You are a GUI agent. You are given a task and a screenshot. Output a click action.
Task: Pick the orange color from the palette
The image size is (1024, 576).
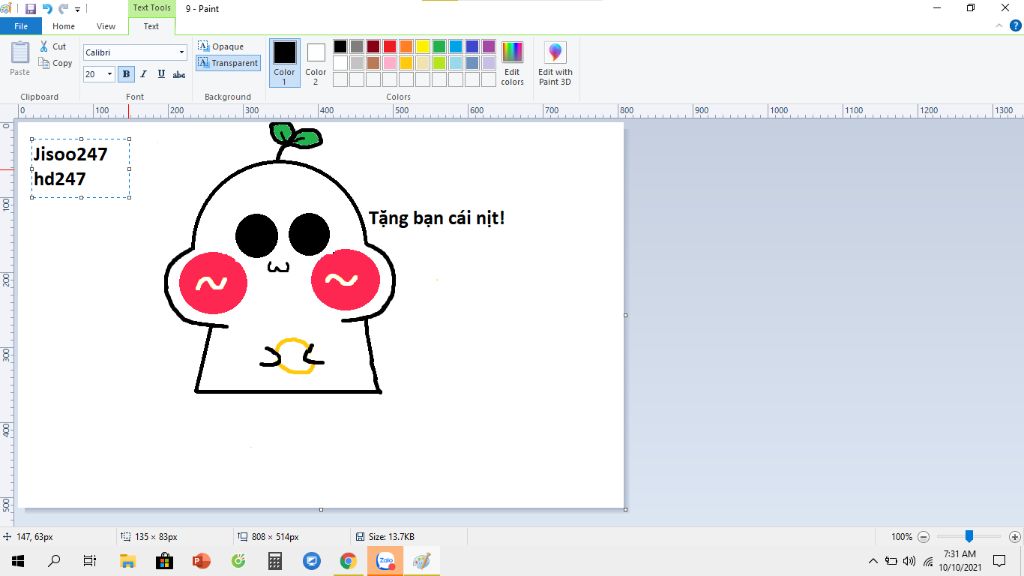406,46
